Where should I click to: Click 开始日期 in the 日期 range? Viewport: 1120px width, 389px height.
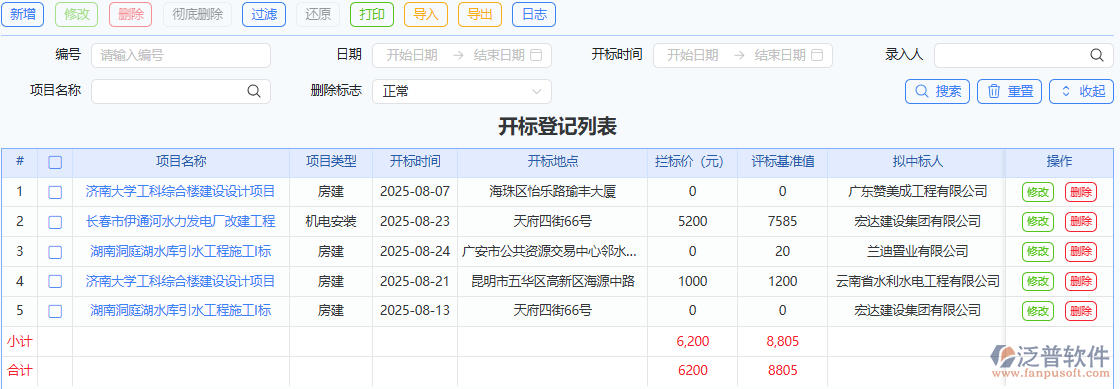(412, 55)
